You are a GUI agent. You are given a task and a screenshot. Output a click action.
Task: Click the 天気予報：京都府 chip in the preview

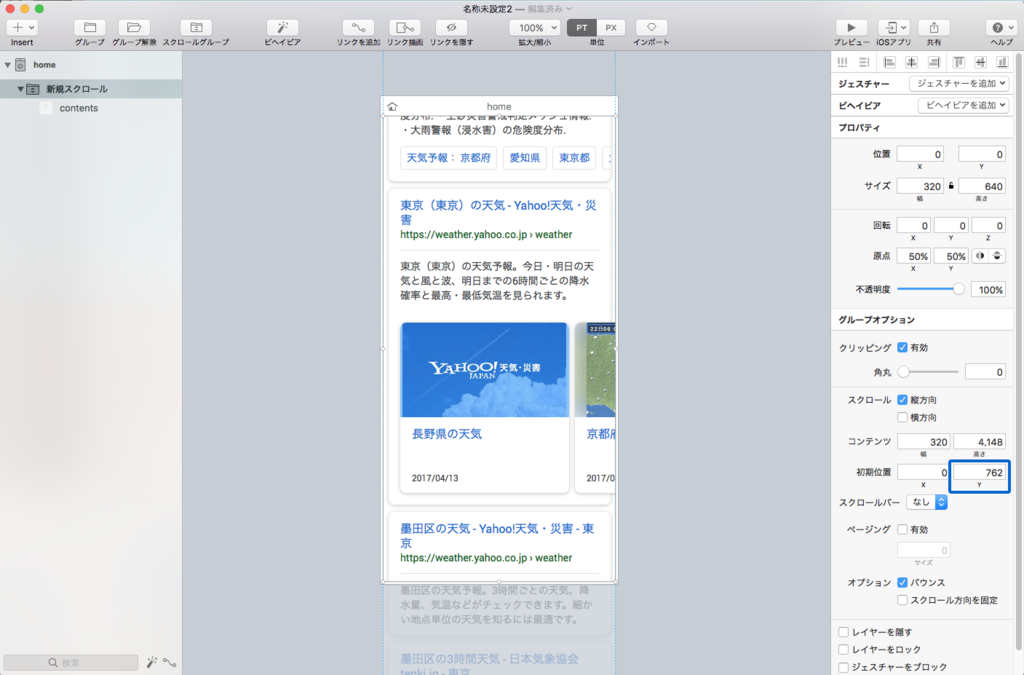click(449, 157)
